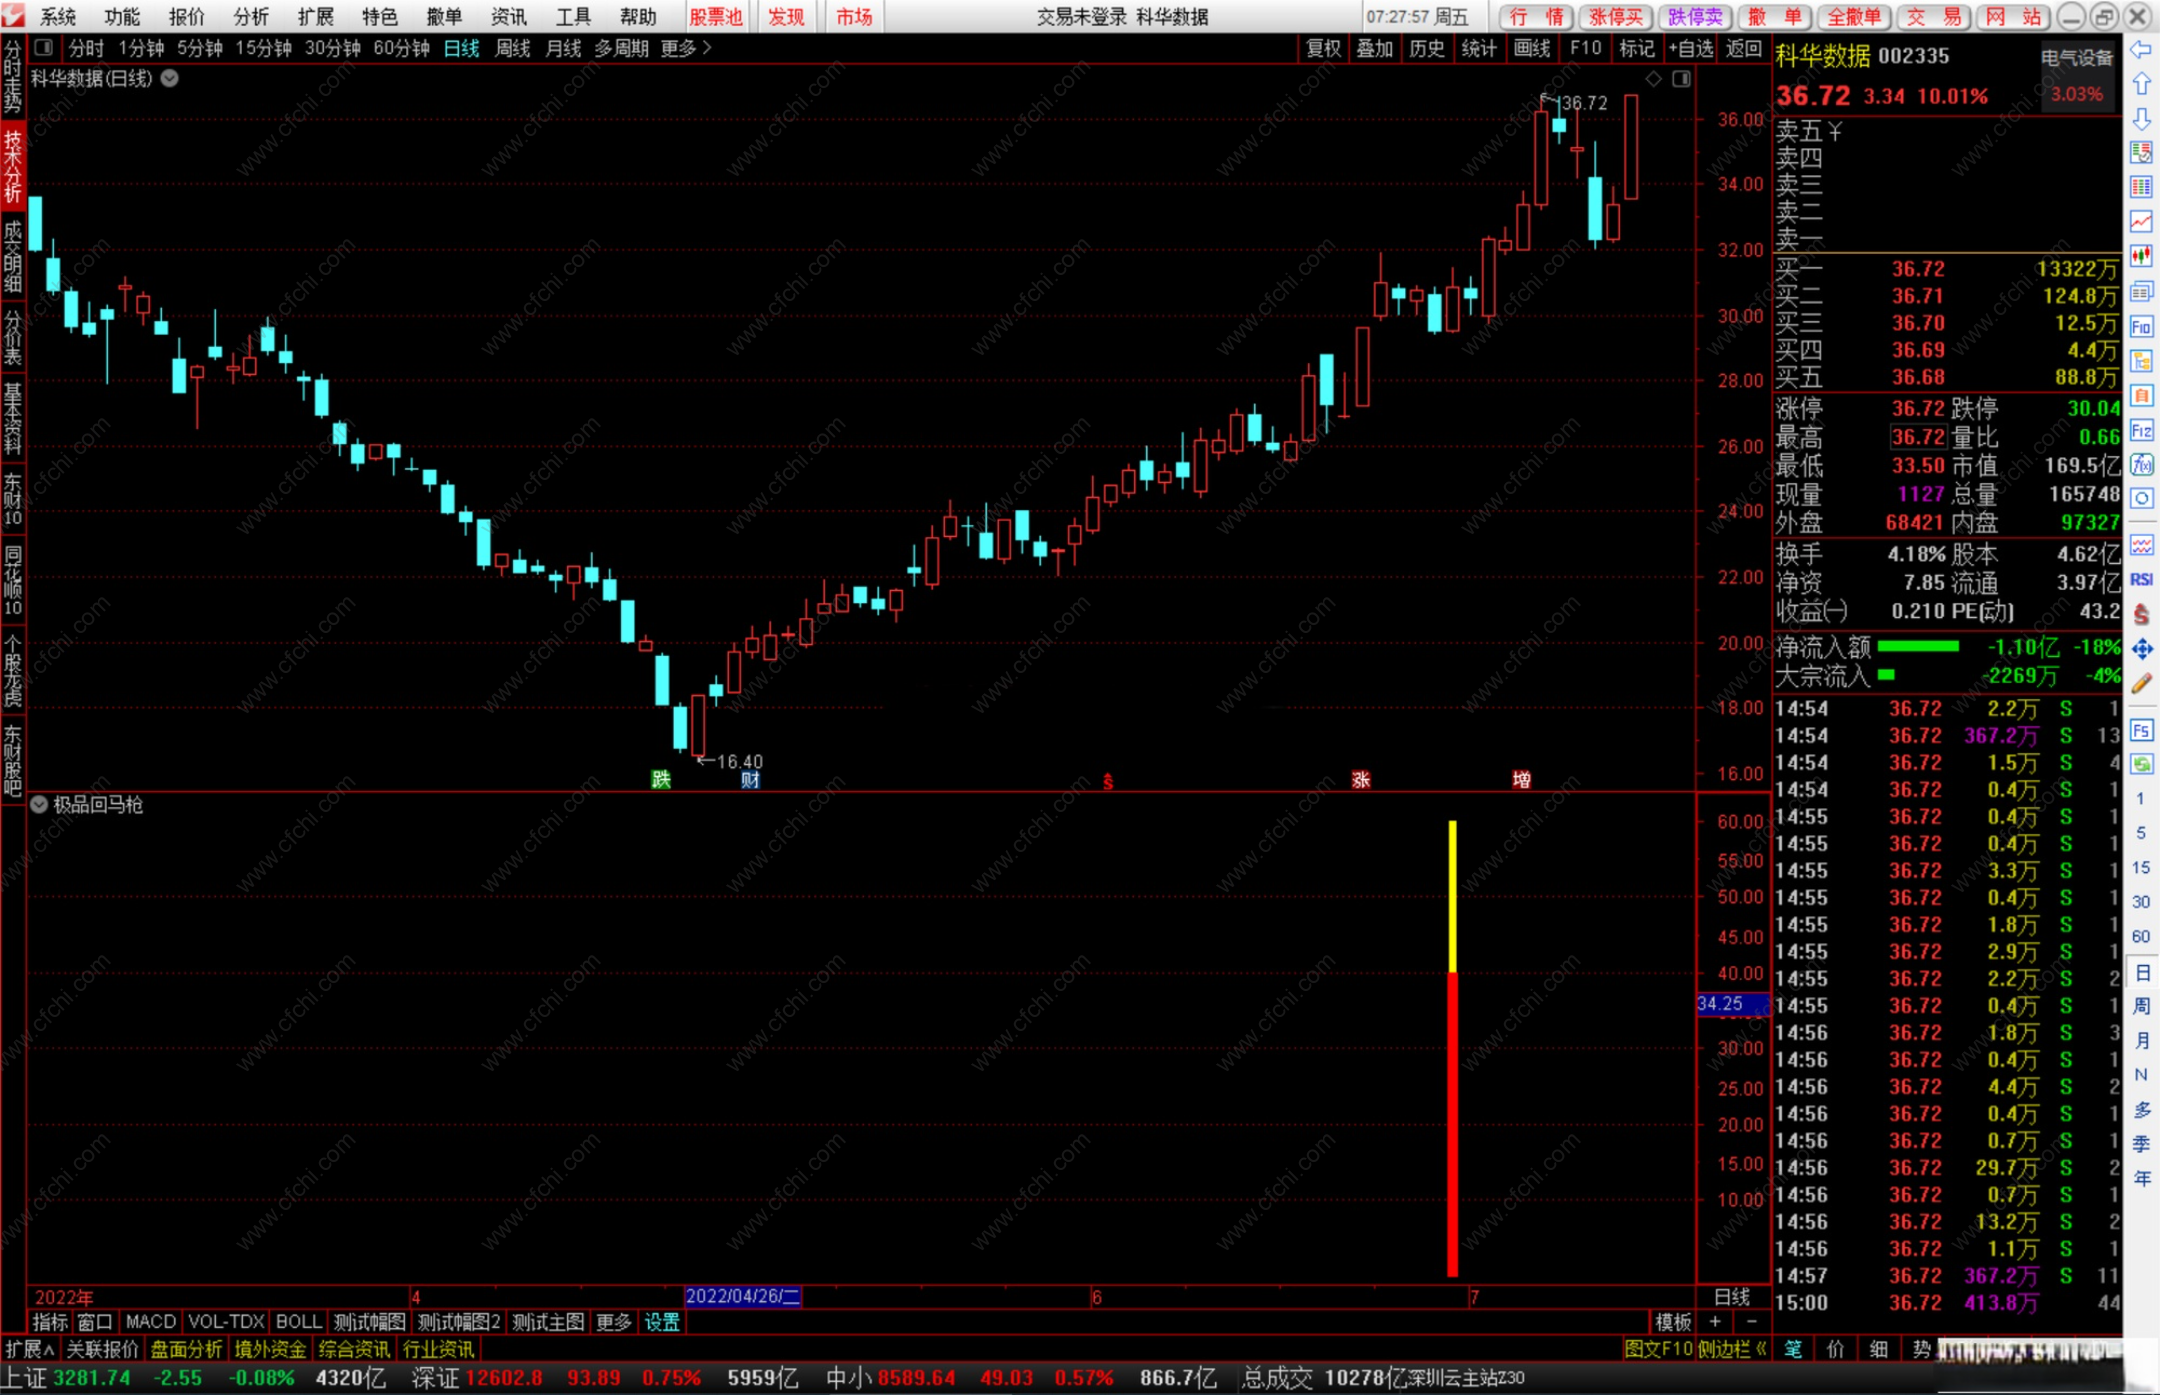This screenshot has height=1395, width=2160.
Task: Click the back arrow icon in right sidebar
Action: point(2140,49)
